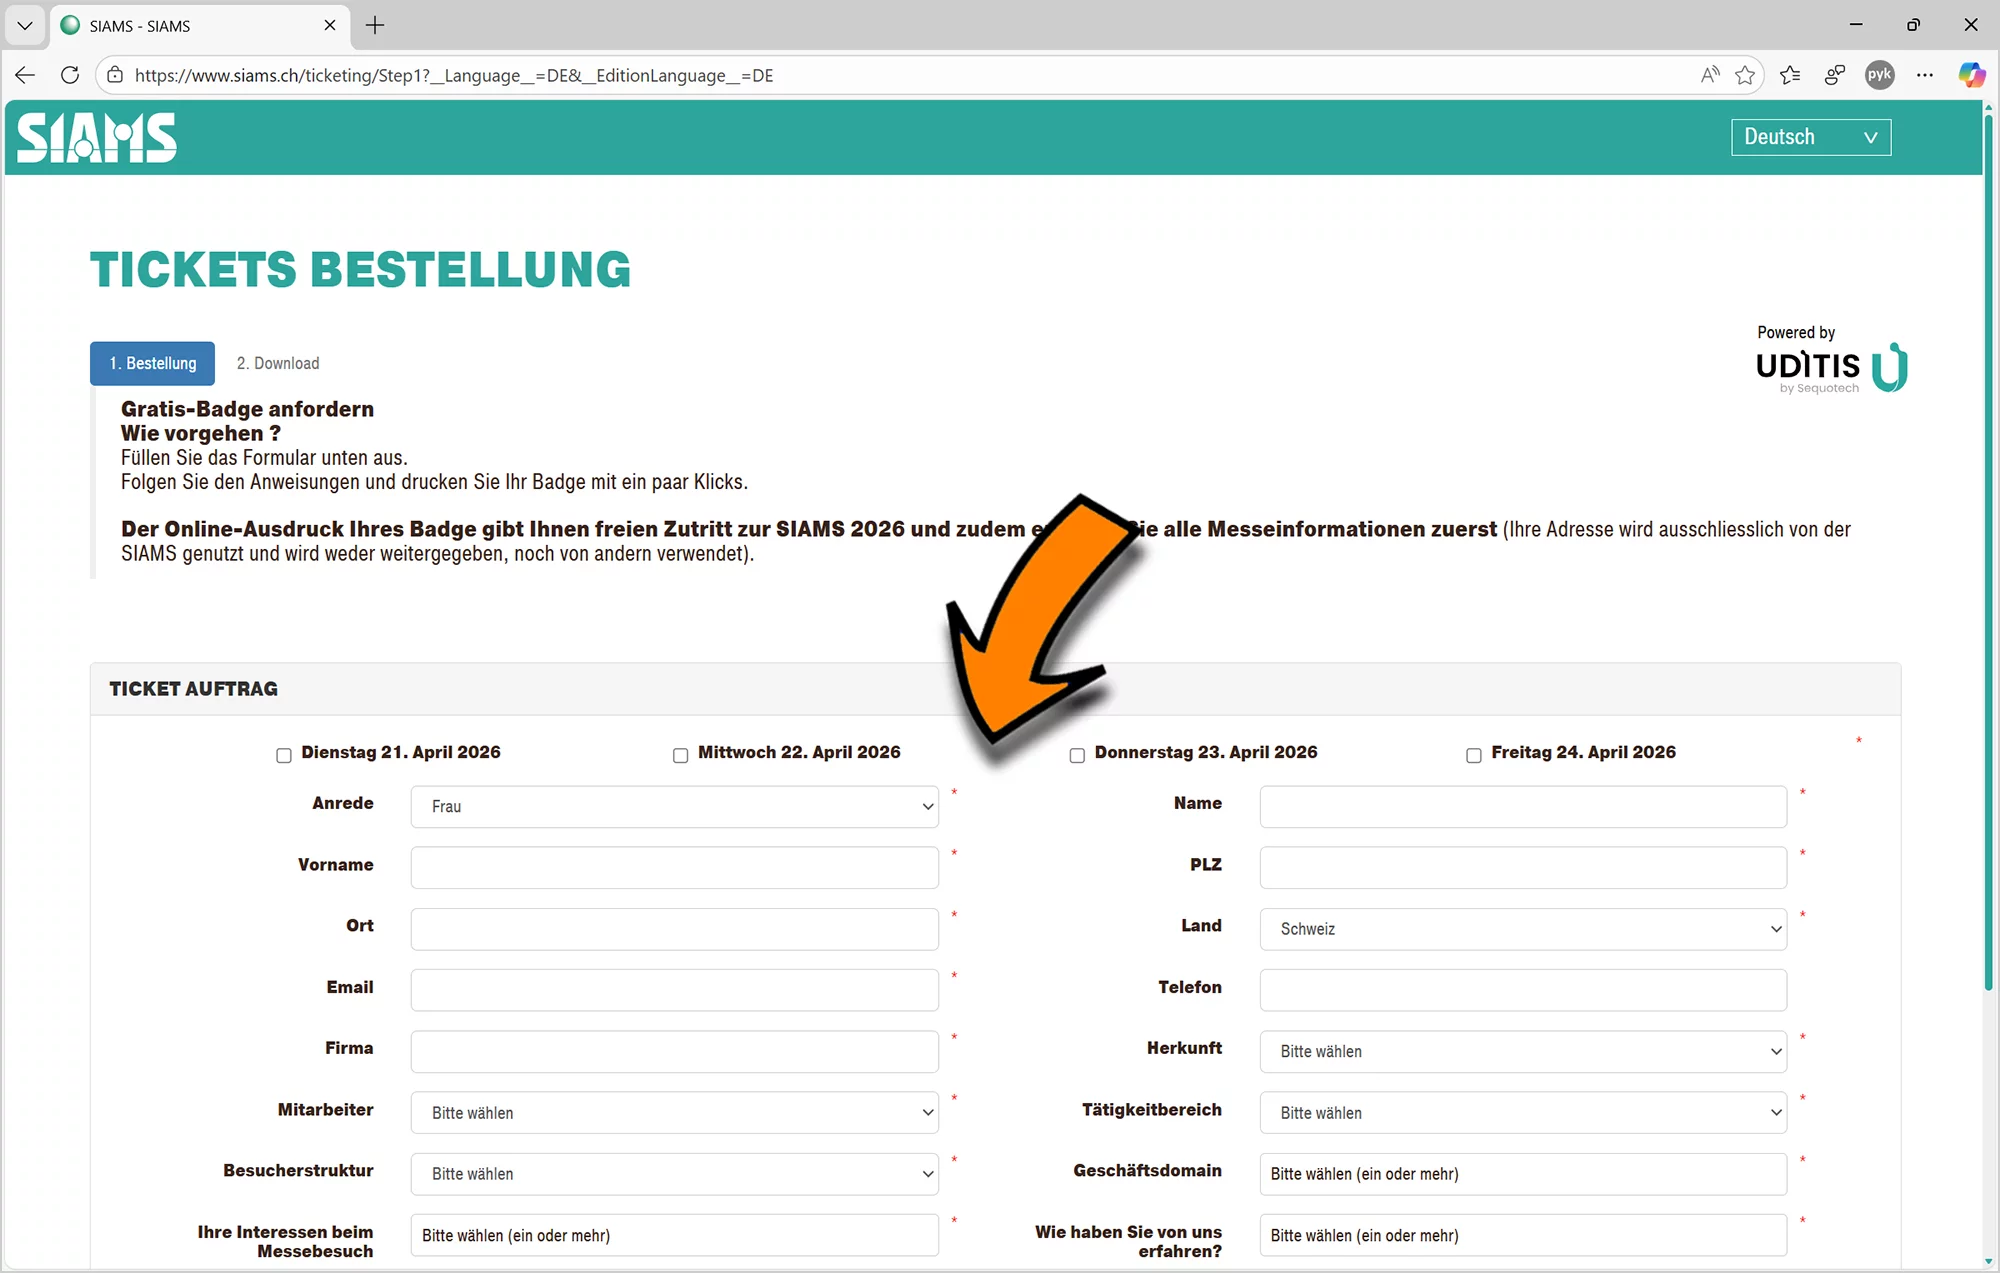The width and height of the screenshot is (2000, 1273).
Task: Expand the Anrede dropdown showing Frau
Action: click(x=674, y=807)
